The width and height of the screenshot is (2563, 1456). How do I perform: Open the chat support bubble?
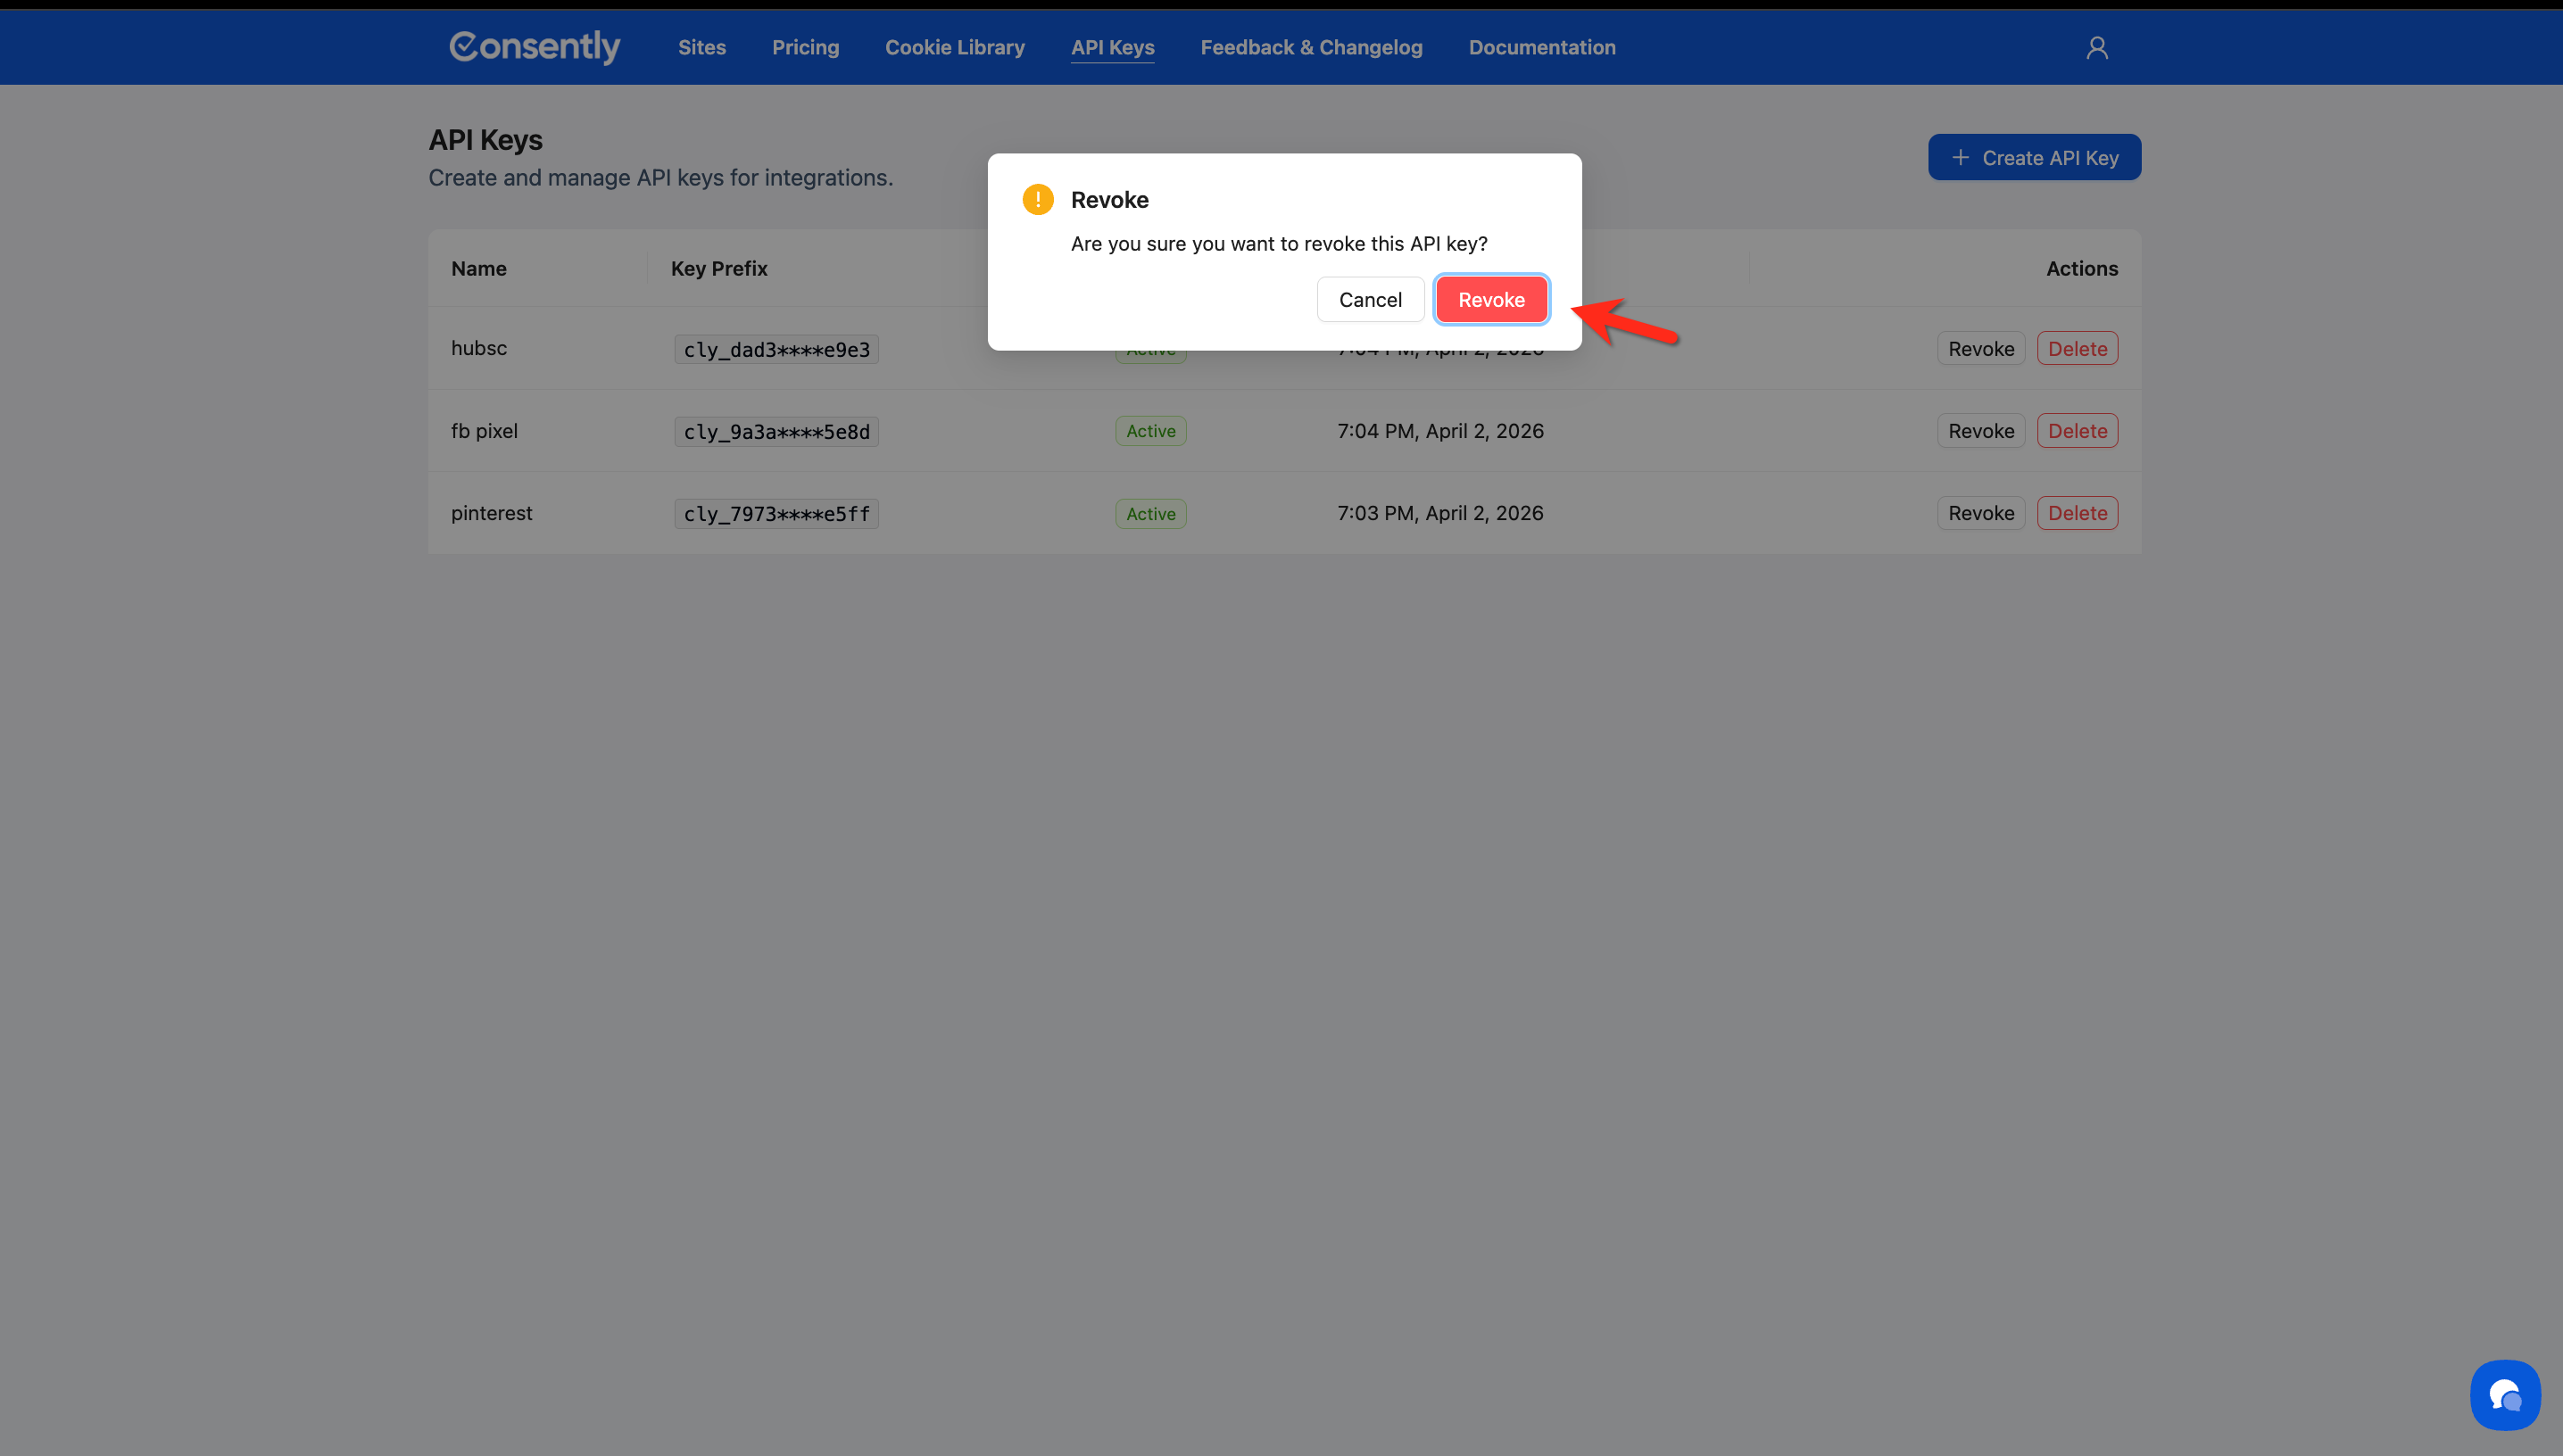point(2504,1394)
